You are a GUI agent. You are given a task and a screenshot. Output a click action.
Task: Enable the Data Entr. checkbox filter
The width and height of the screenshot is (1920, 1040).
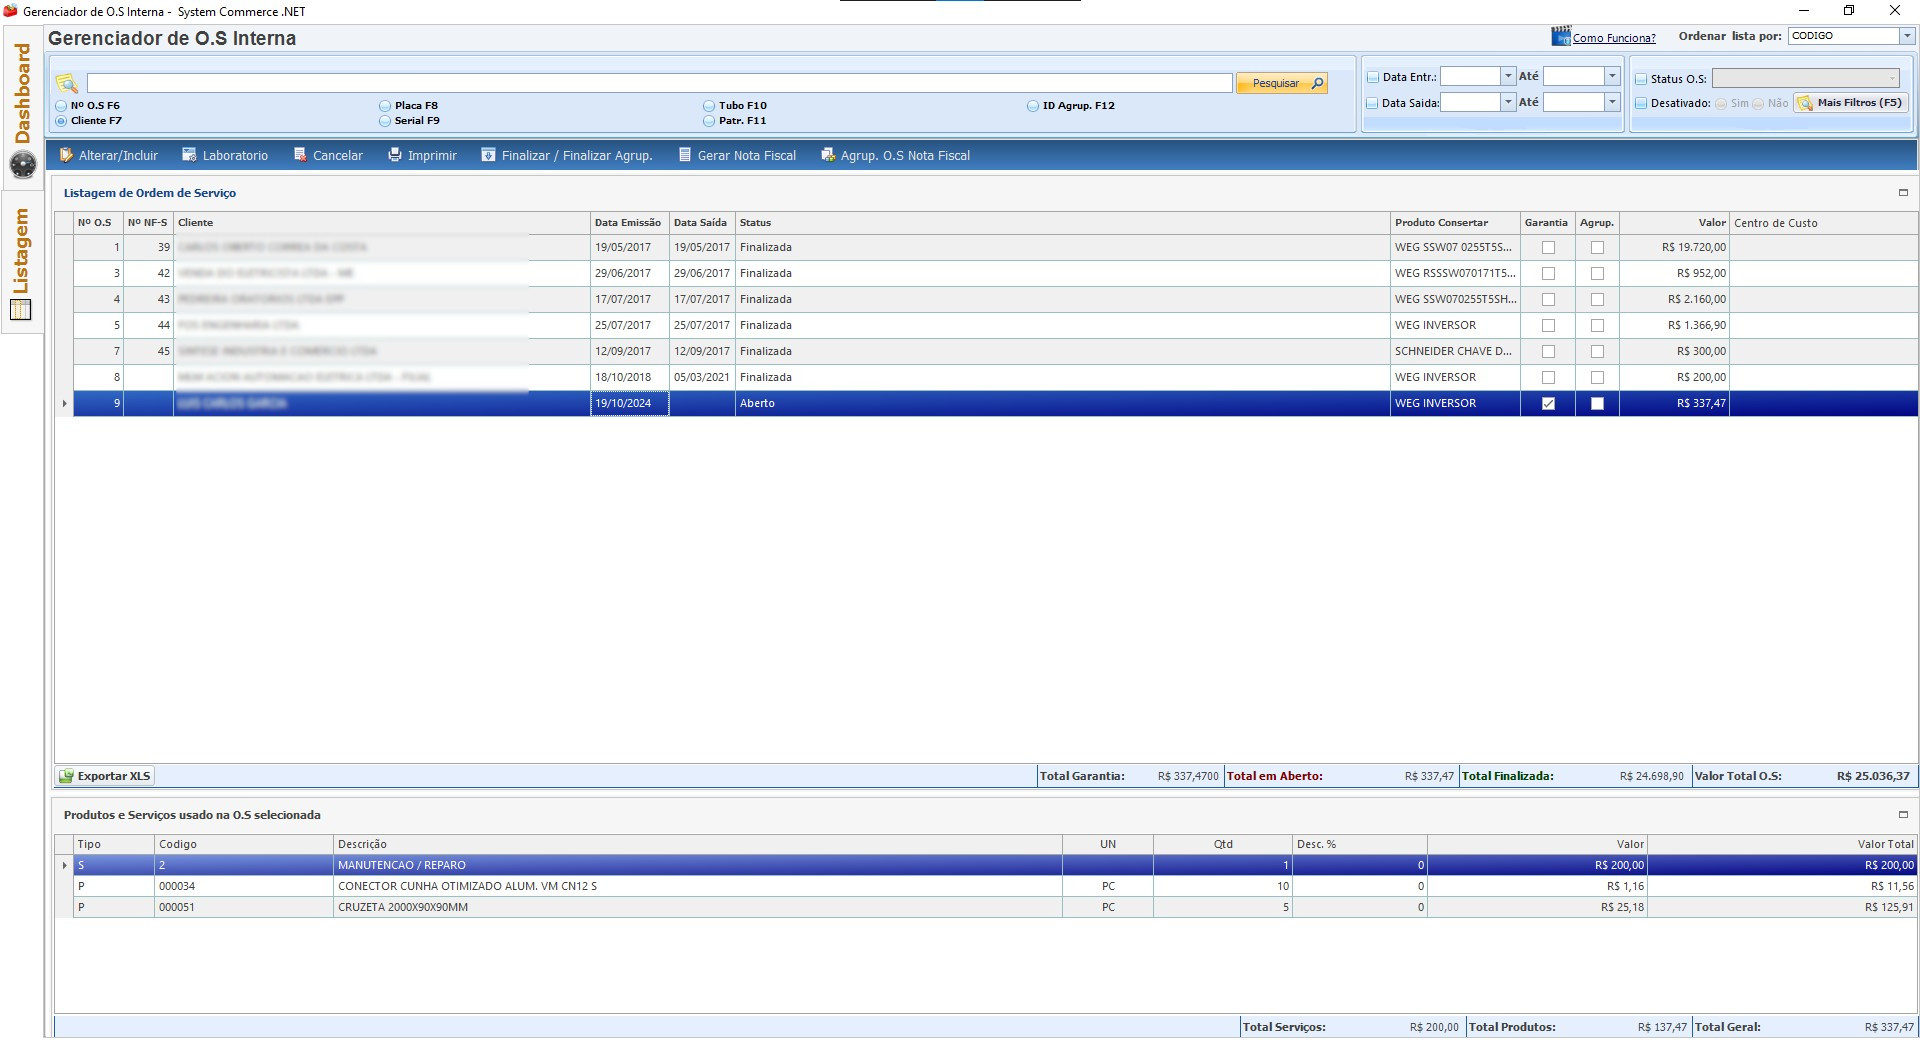click(1373, 77)
